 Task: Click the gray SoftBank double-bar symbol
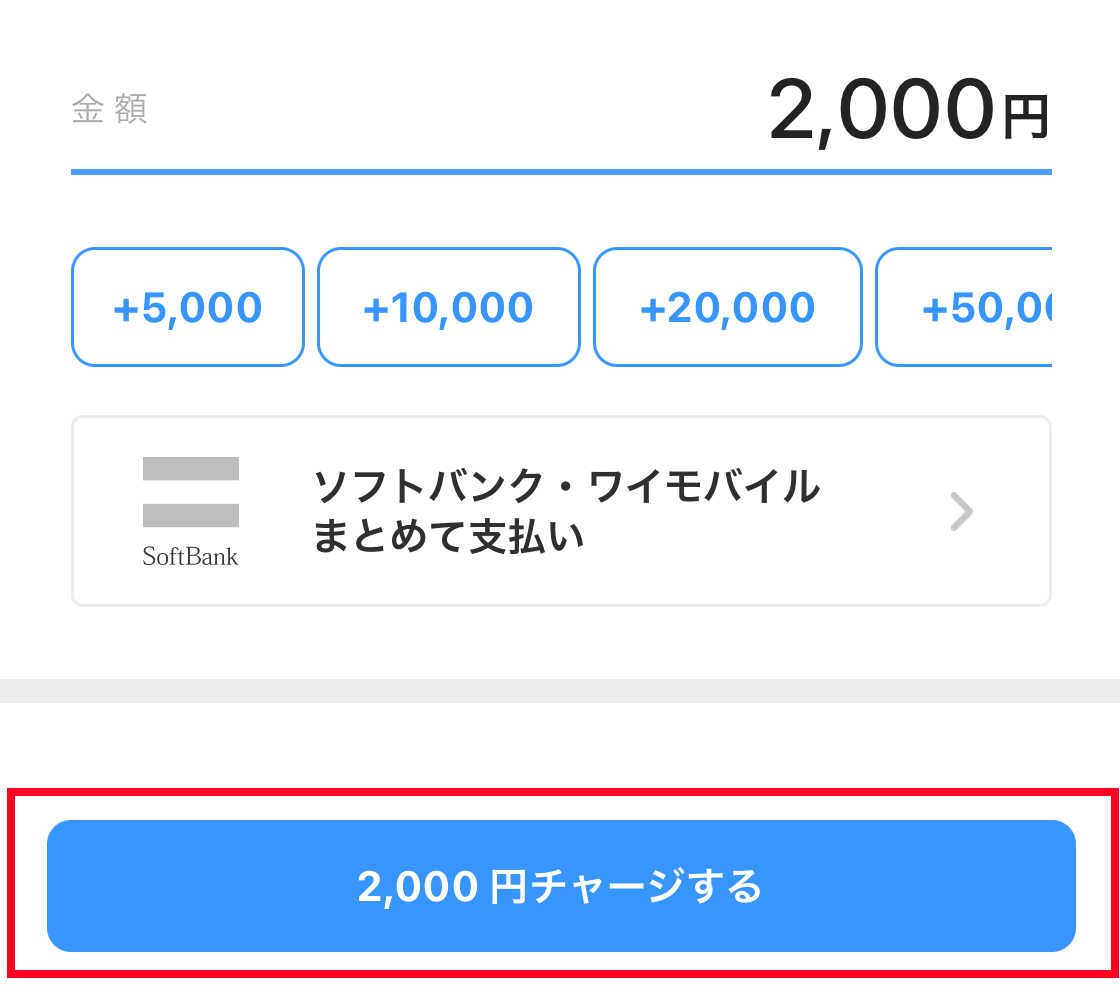pyautogui.click(x=191, y=492)
